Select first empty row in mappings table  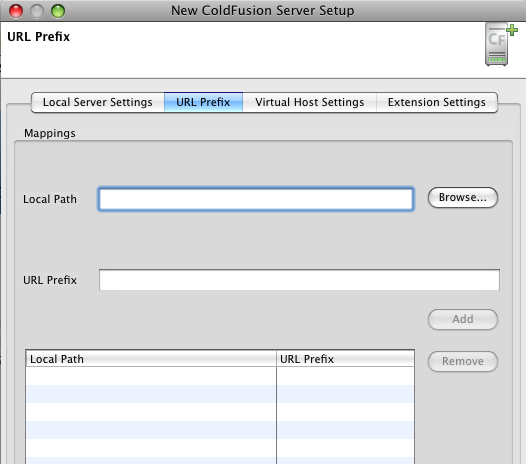[x=220, y=376]
